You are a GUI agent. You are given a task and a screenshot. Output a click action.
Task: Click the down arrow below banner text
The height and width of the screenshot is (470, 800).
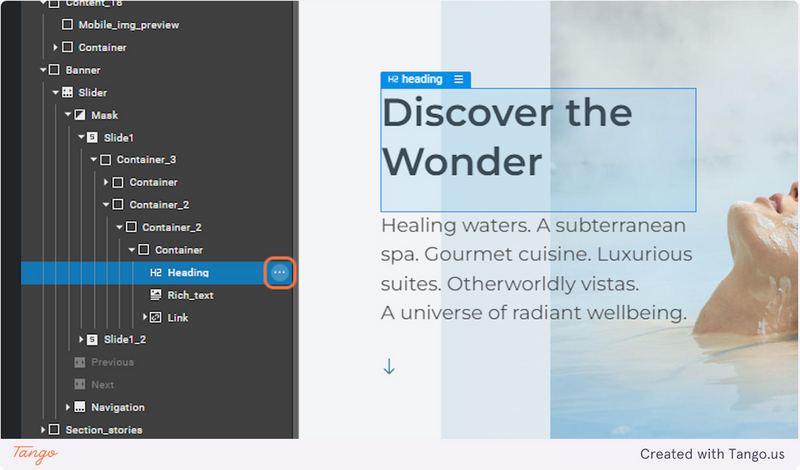[389, 366]
